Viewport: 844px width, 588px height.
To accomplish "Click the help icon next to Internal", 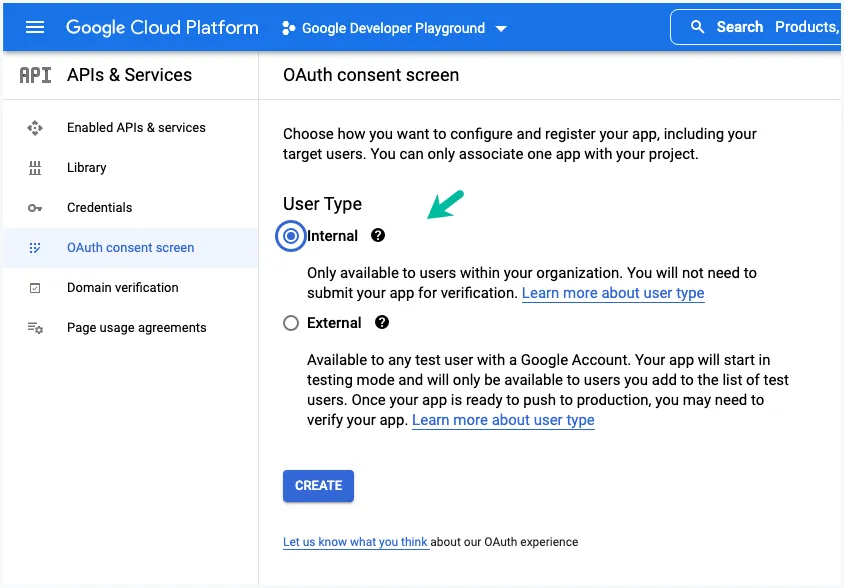I will click(x=377, y=236).
